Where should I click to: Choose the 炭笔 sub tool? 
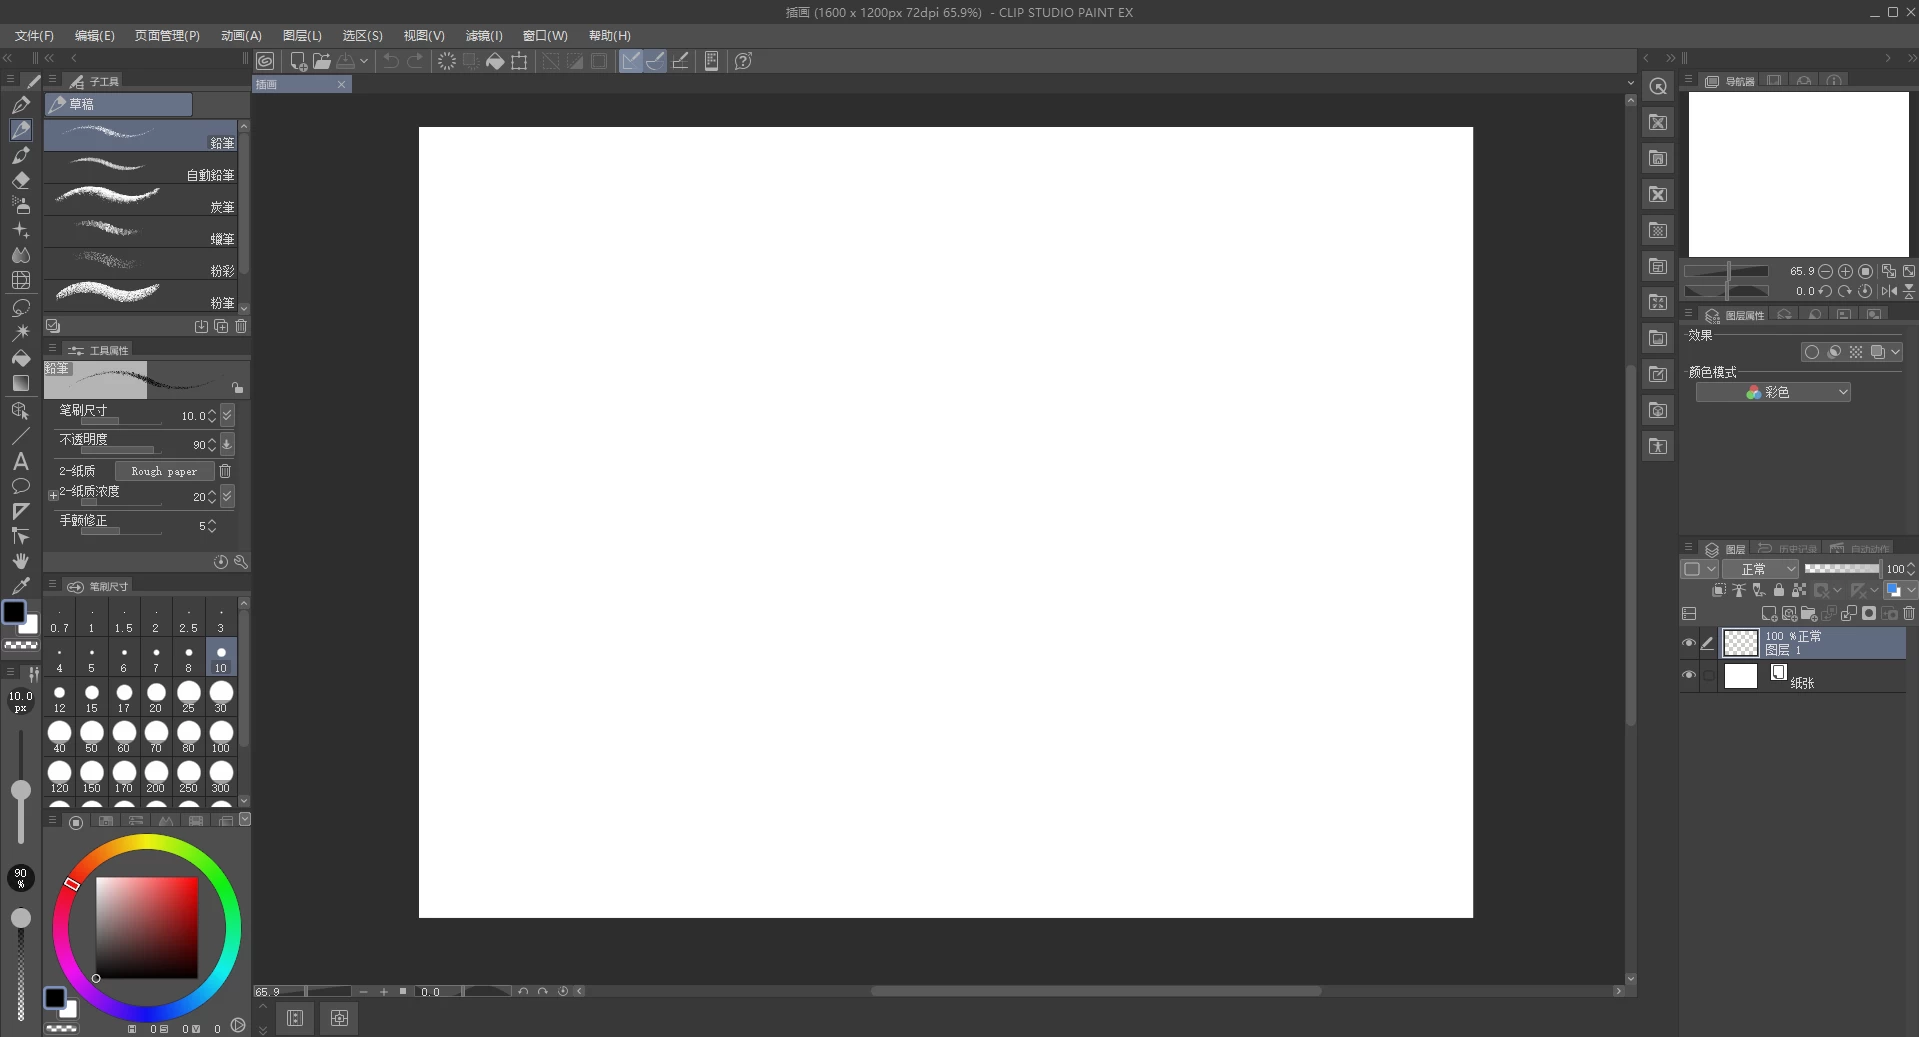(140, 200)
